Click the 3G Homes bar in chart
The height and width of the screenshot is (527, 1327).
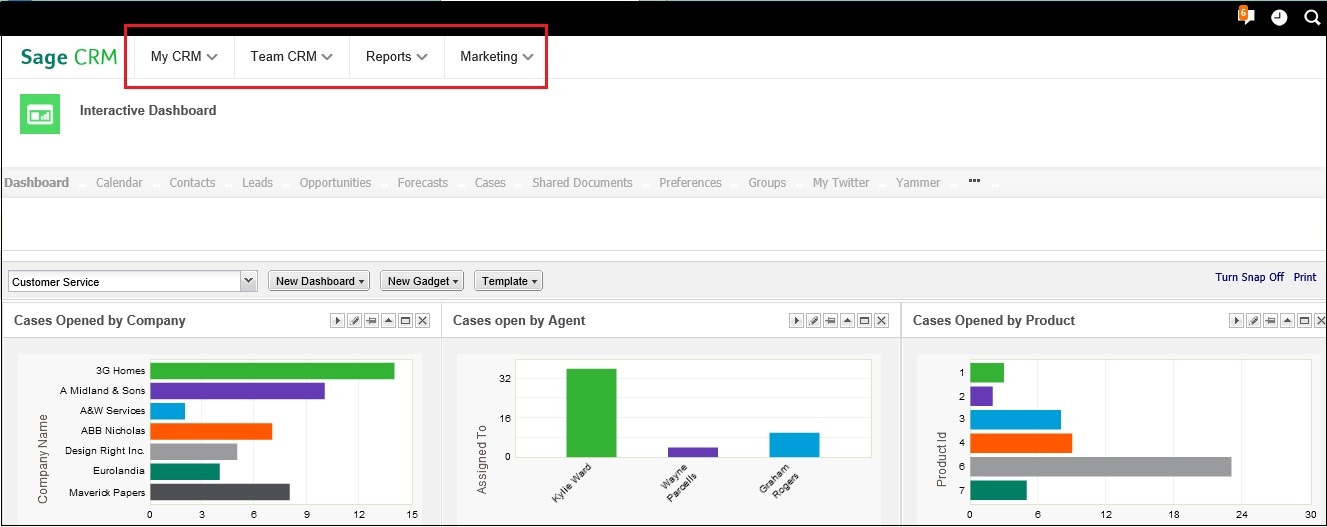(x=272, y=371)
